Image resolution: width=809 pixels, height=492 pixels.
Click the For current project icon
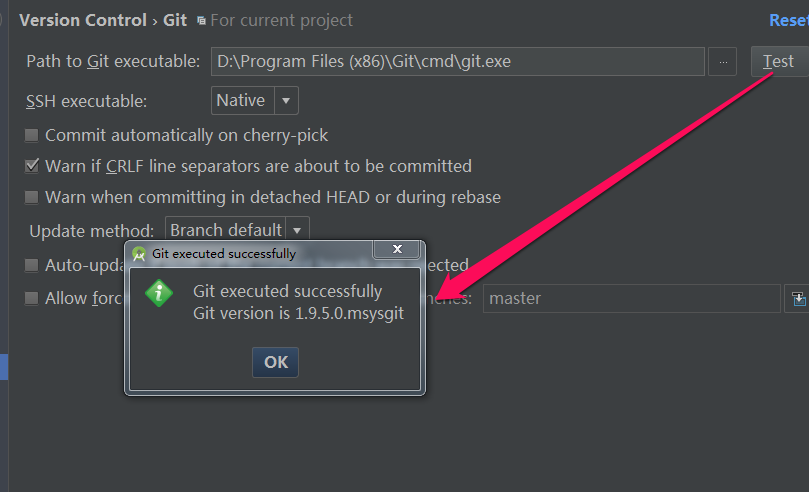pyautogui.click(x=201, y=21)
